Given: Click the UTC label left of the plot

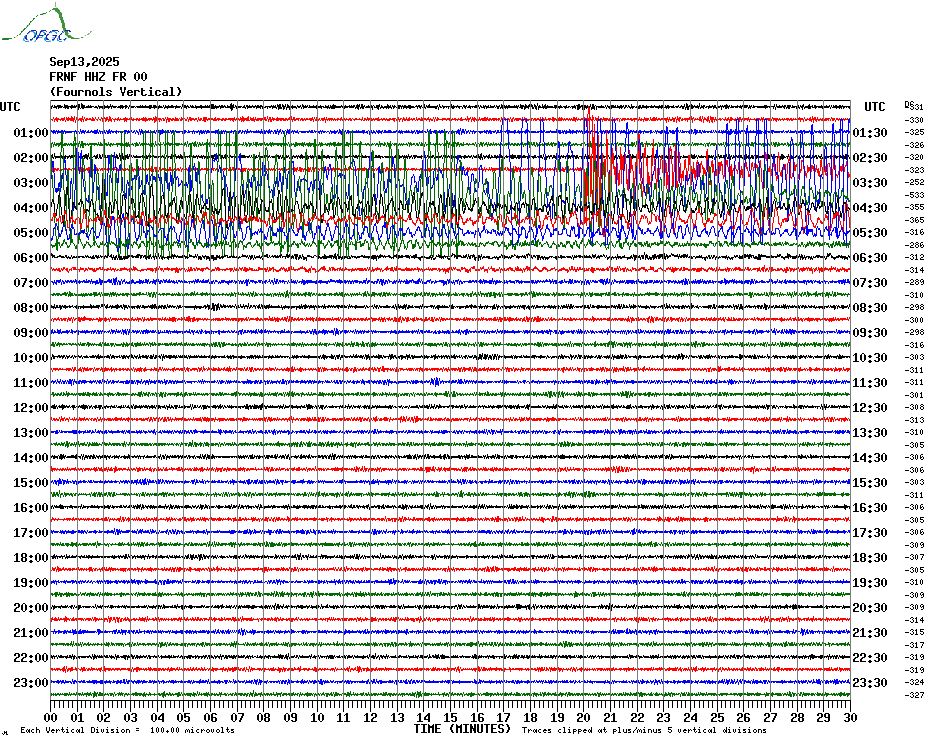Looking at the screenshot, I should tap(10, 107).
